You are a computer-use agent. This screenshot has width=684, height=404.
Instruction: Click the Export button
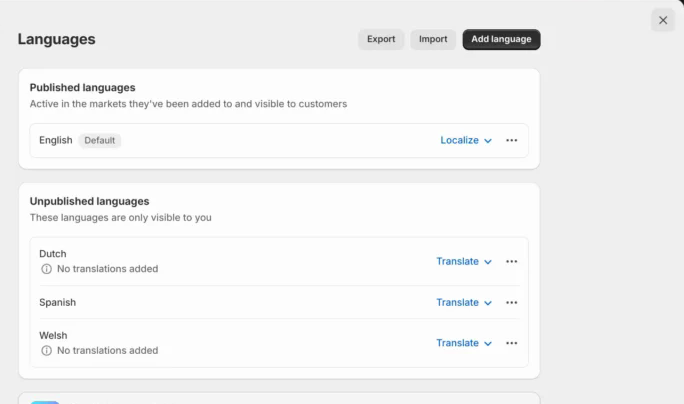381,39
